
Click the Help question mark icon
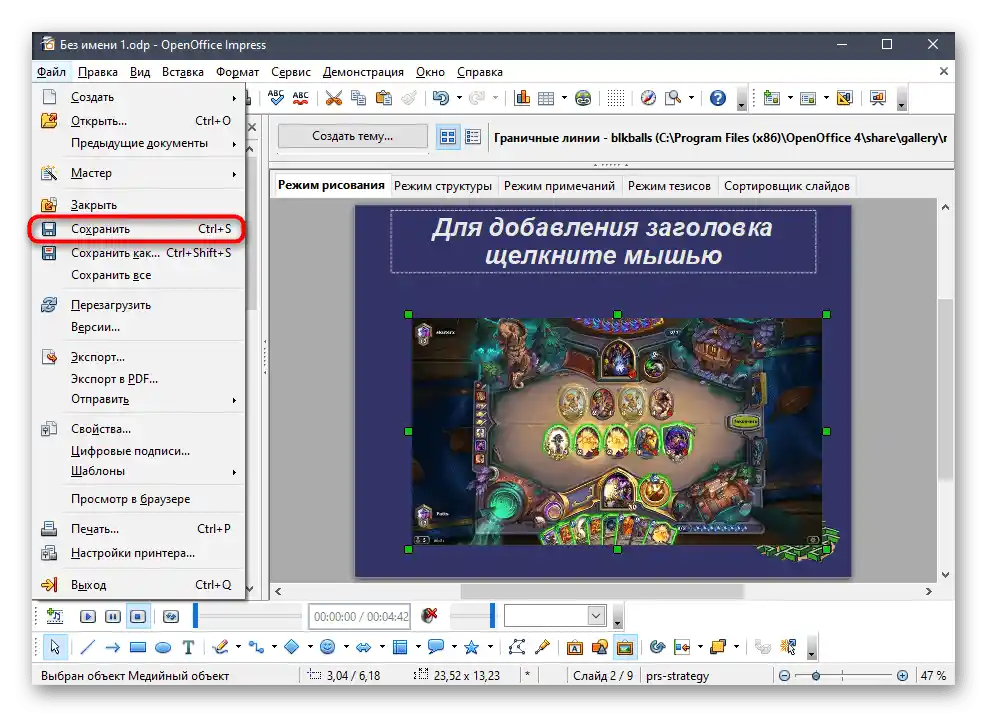pos(718,98)
